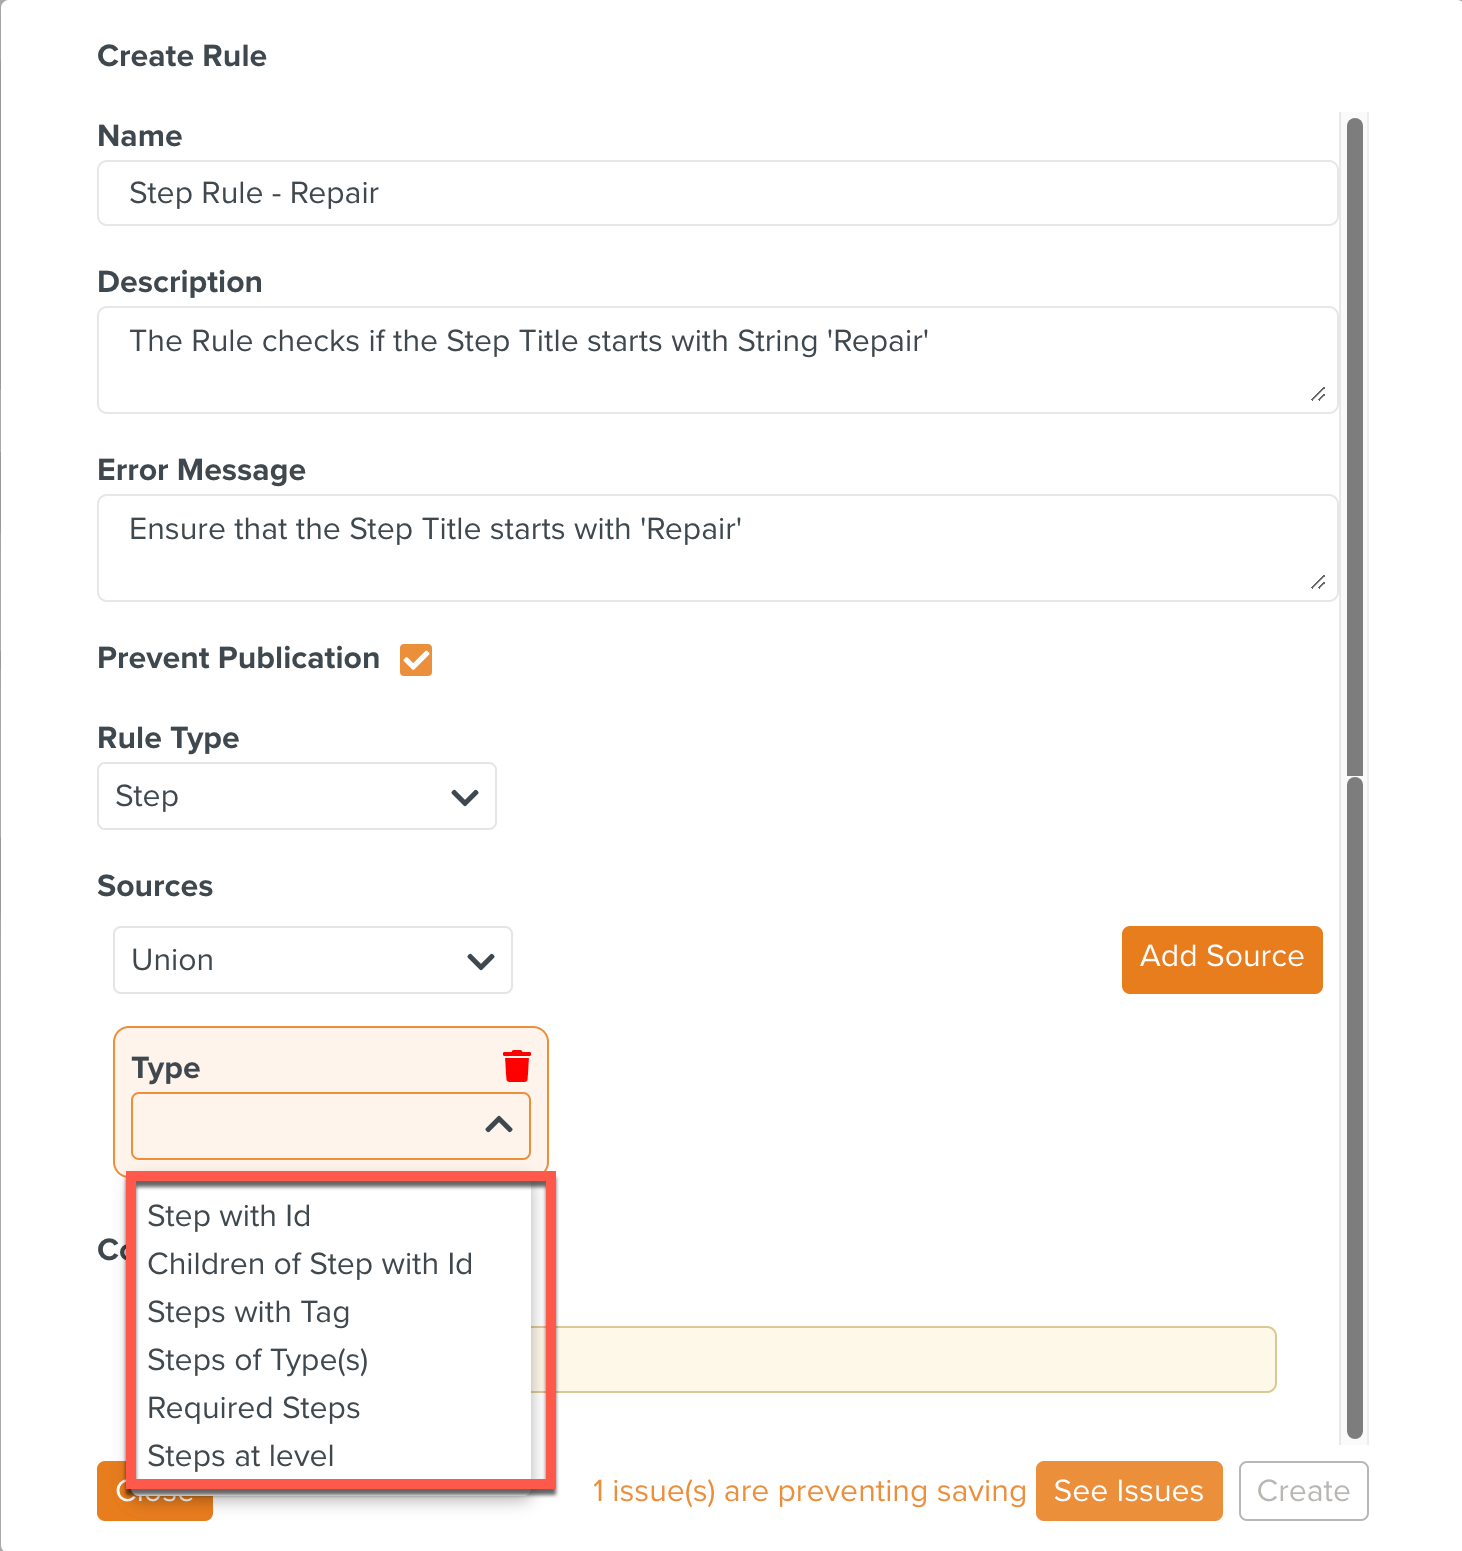Click the Name field containing 'Step Rule - Repair'
Viewport: 1462px width, 1551px height.
pos(716,193)
